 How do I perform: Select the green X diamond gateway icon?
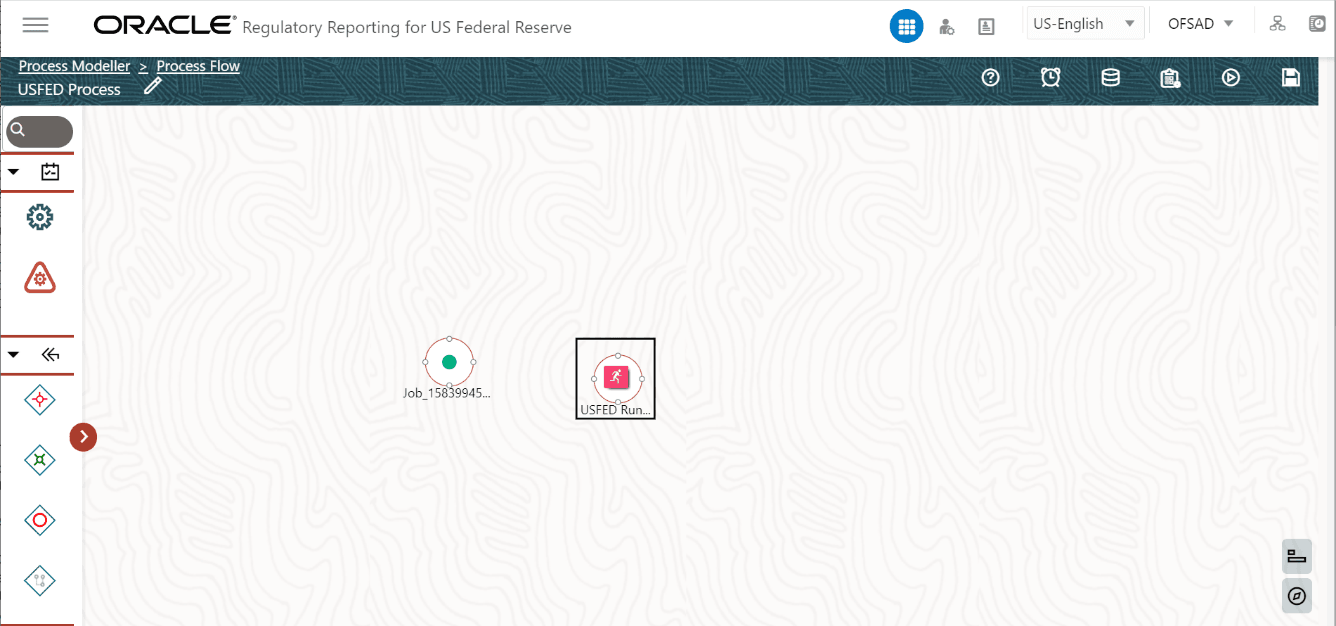(39, 460)
